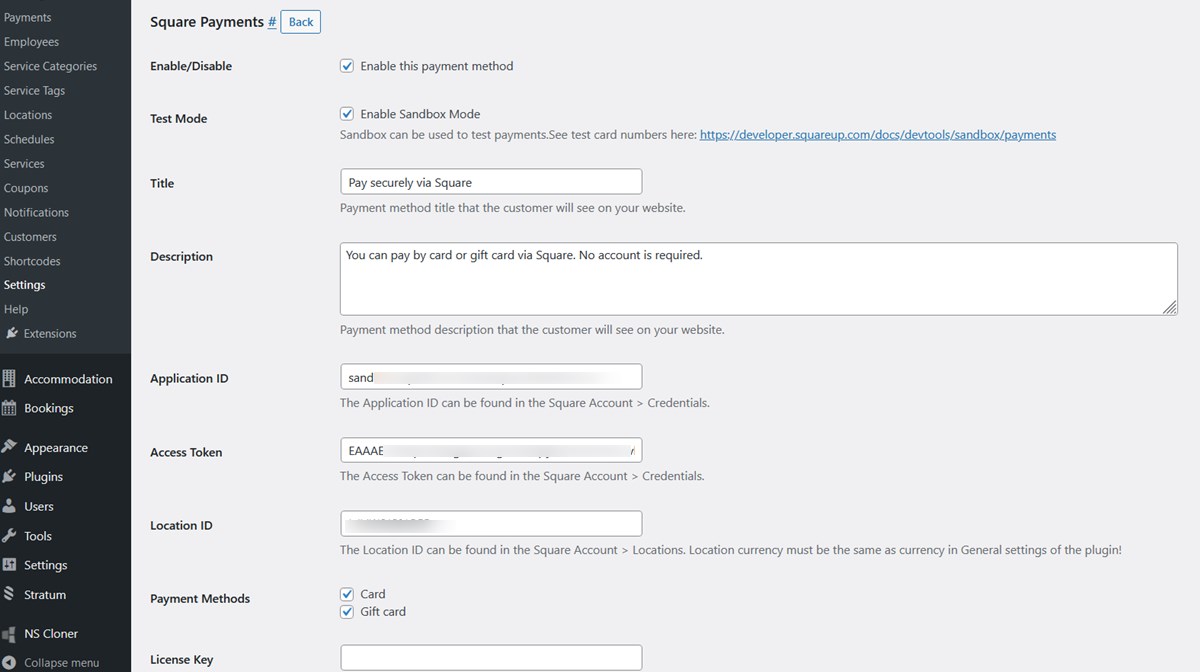The image size is (1200, 672).
Task: Uncheck Enable this payment method
Action: tap(347, 66)
